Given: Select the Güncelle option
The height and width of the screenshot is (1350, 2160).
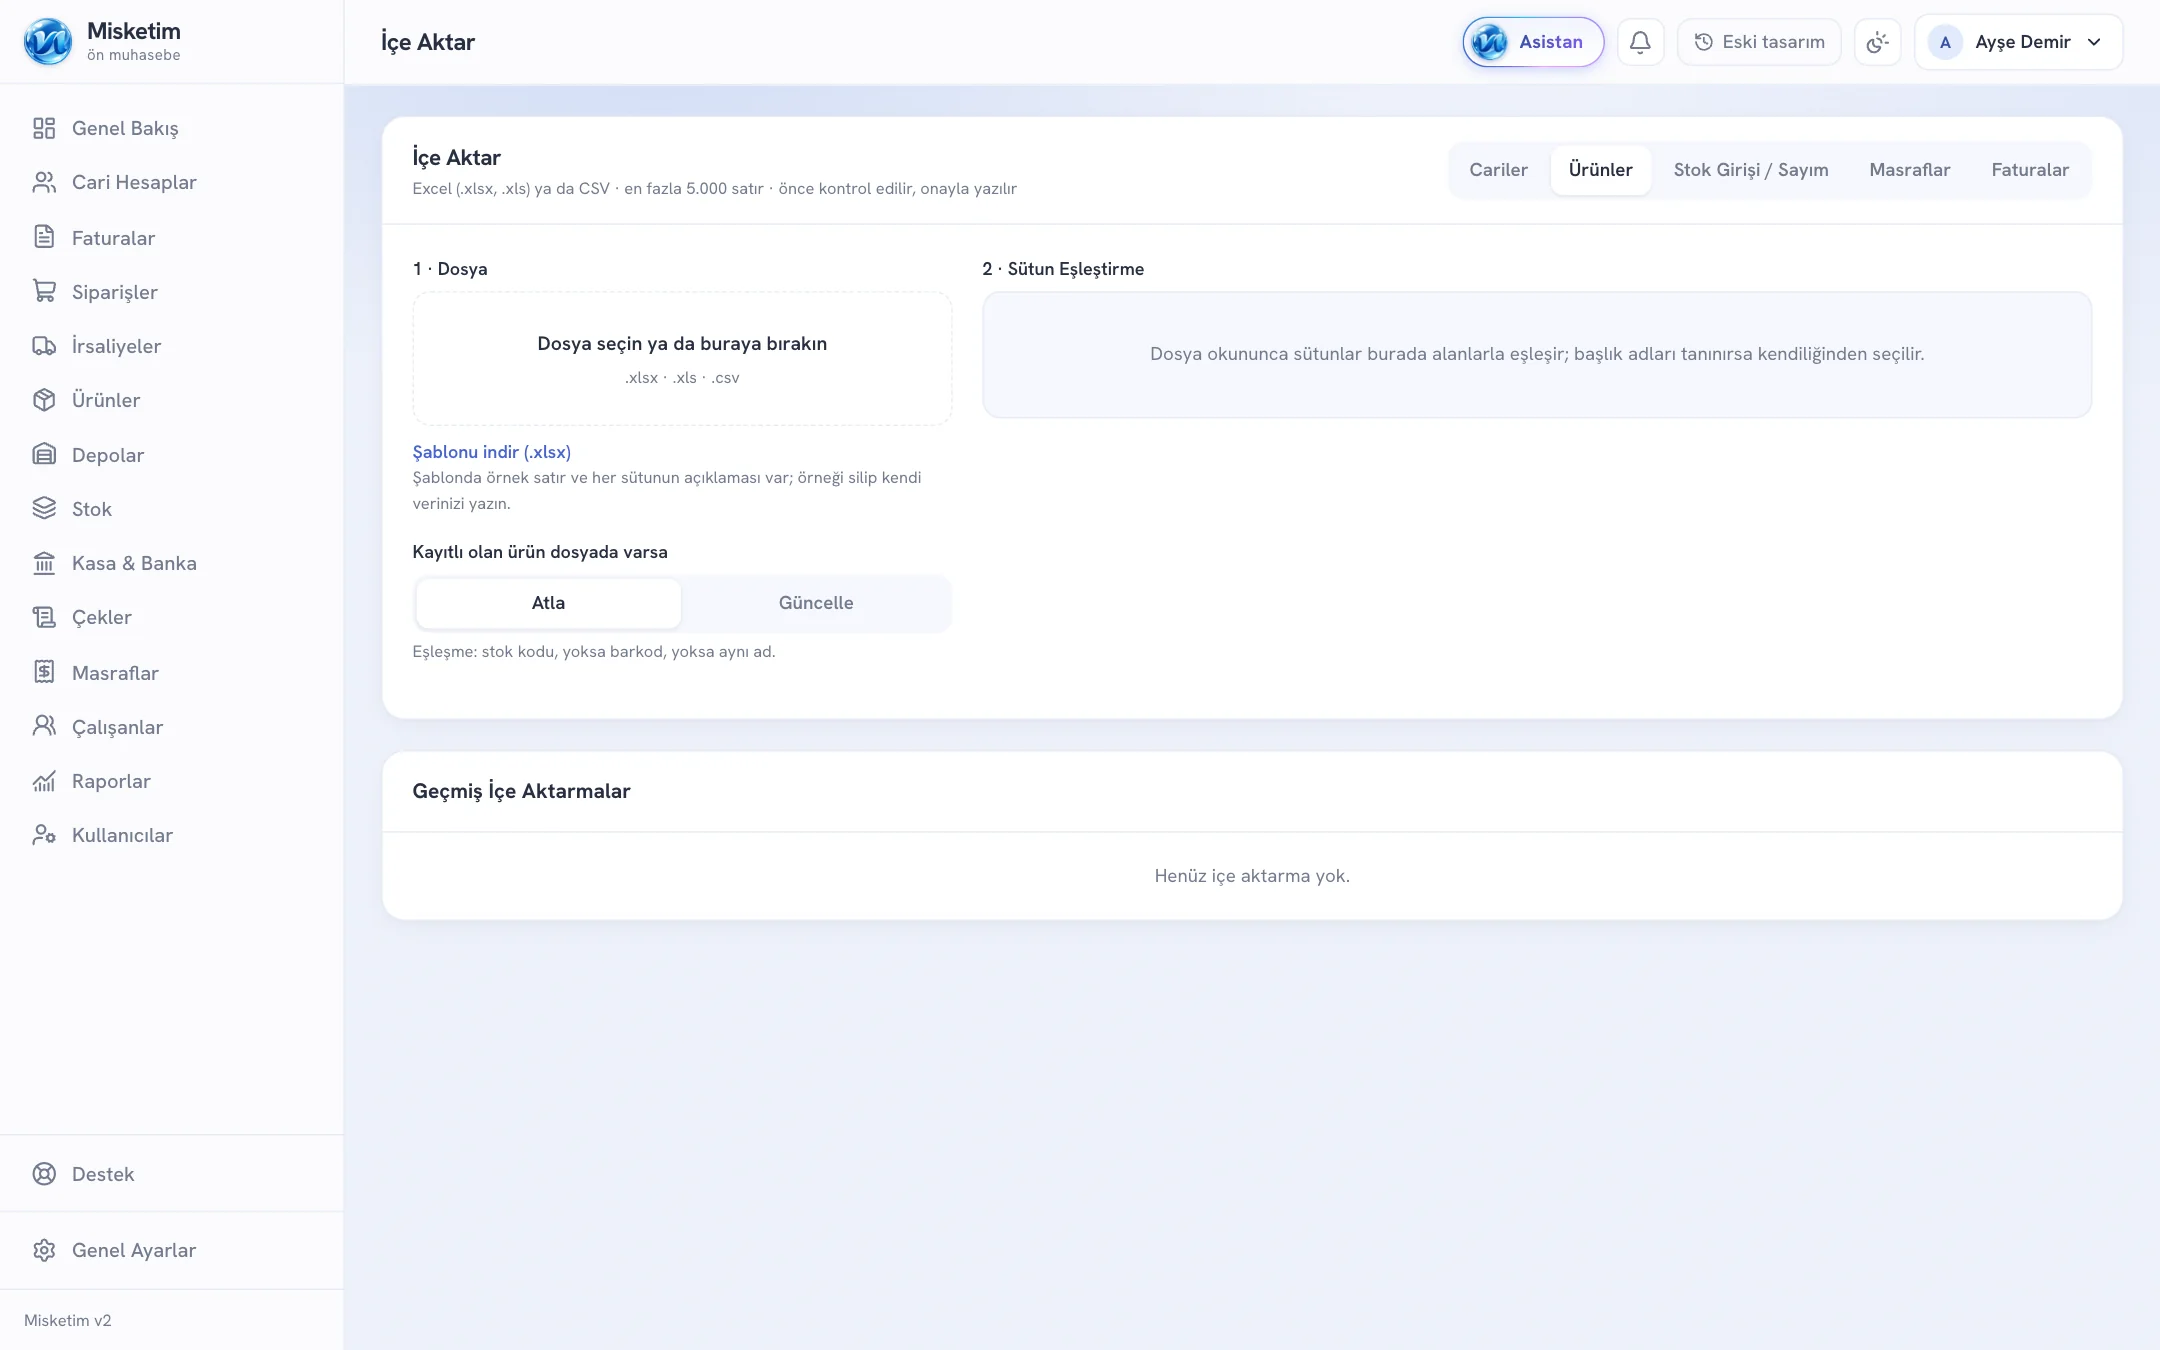Looking at the screenshot, I should [816, 603].
